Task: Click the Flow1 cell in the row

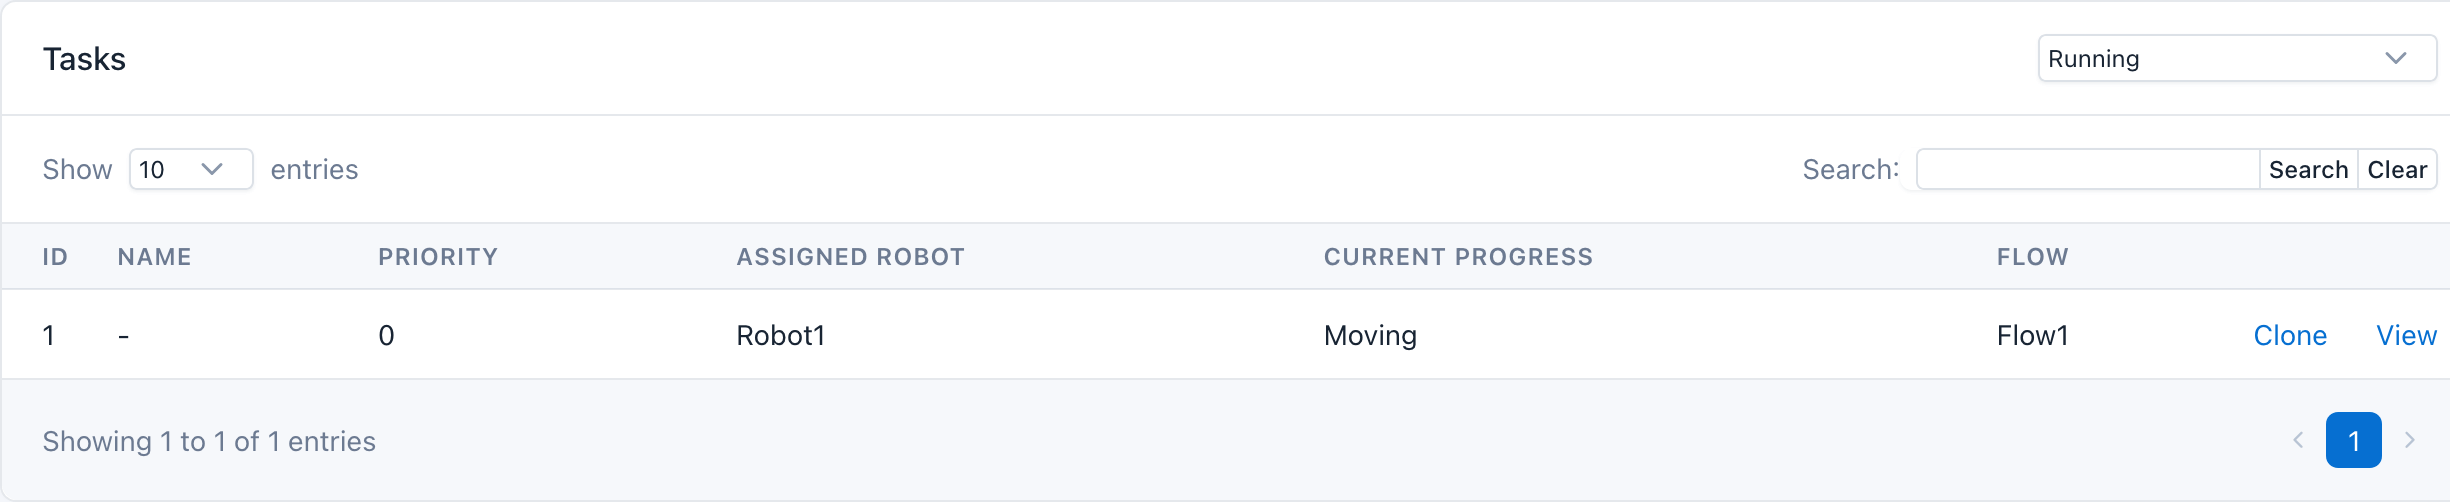Action: pos(2032,335)
